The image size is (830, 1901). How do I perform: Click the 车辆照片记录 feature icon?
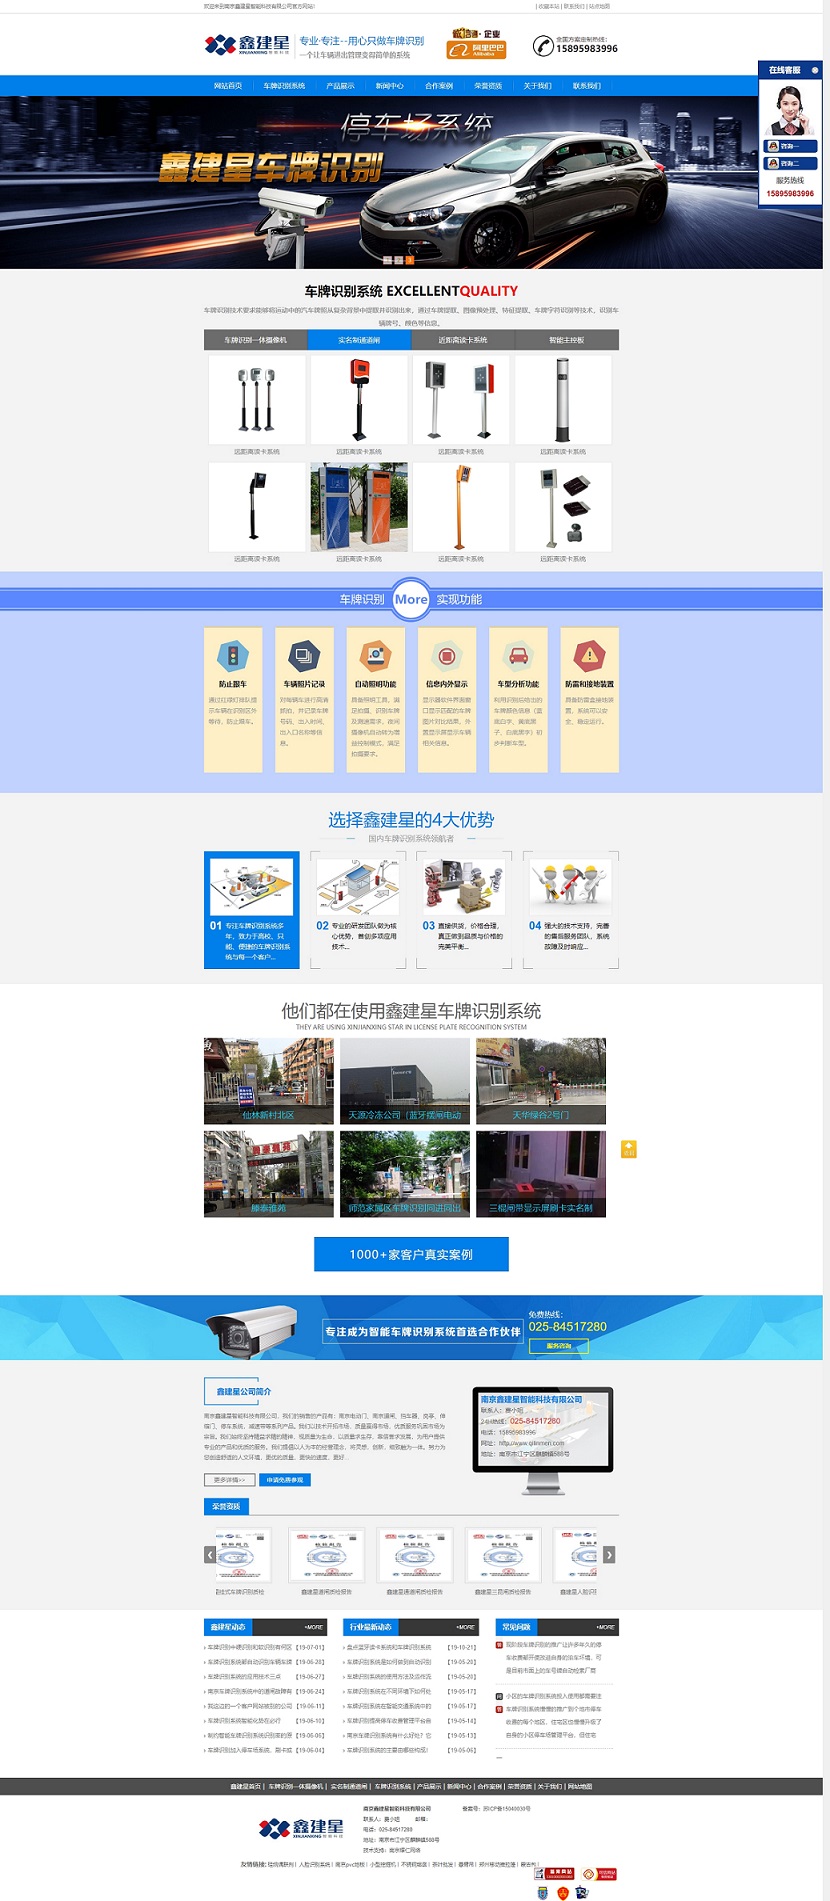(x=304, y=656)
